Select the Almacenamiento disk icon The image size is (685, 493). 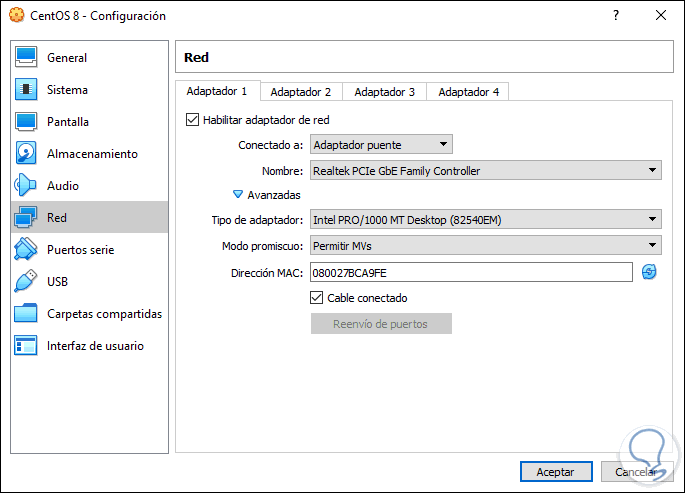[27, 154]
